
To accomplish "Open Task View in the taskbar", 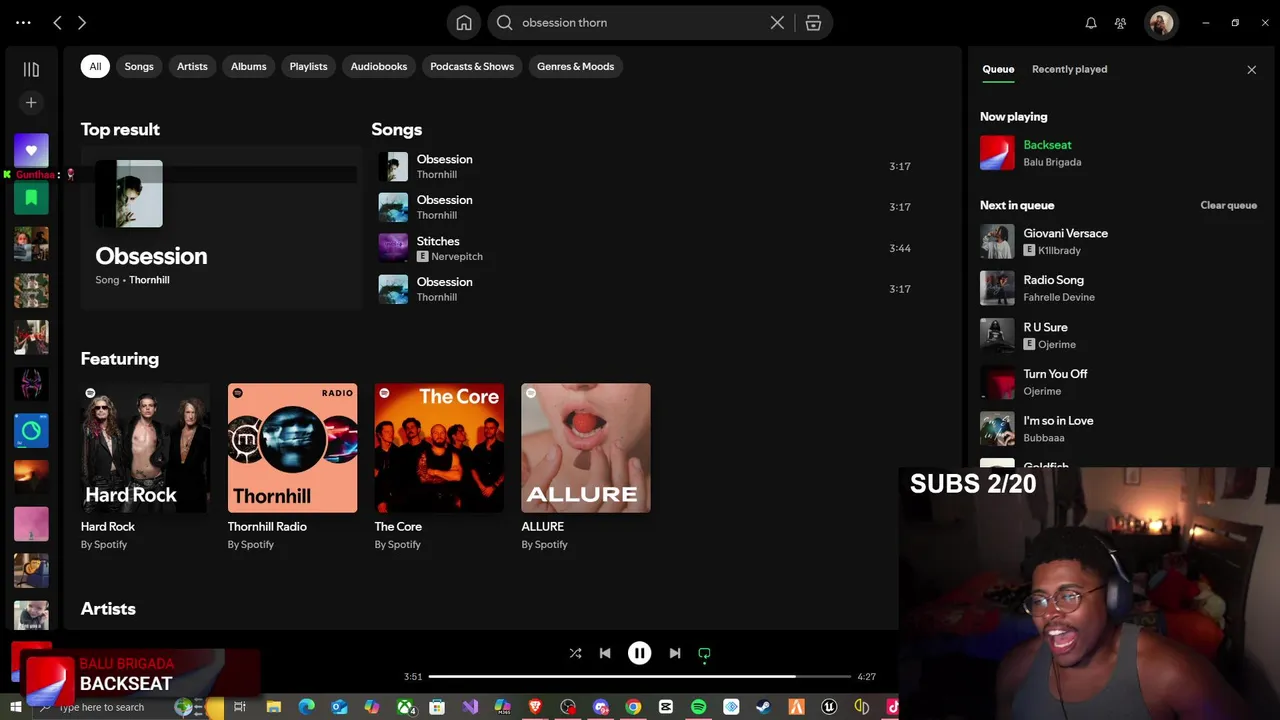I will pyautogui.click(x=240, y=707).
